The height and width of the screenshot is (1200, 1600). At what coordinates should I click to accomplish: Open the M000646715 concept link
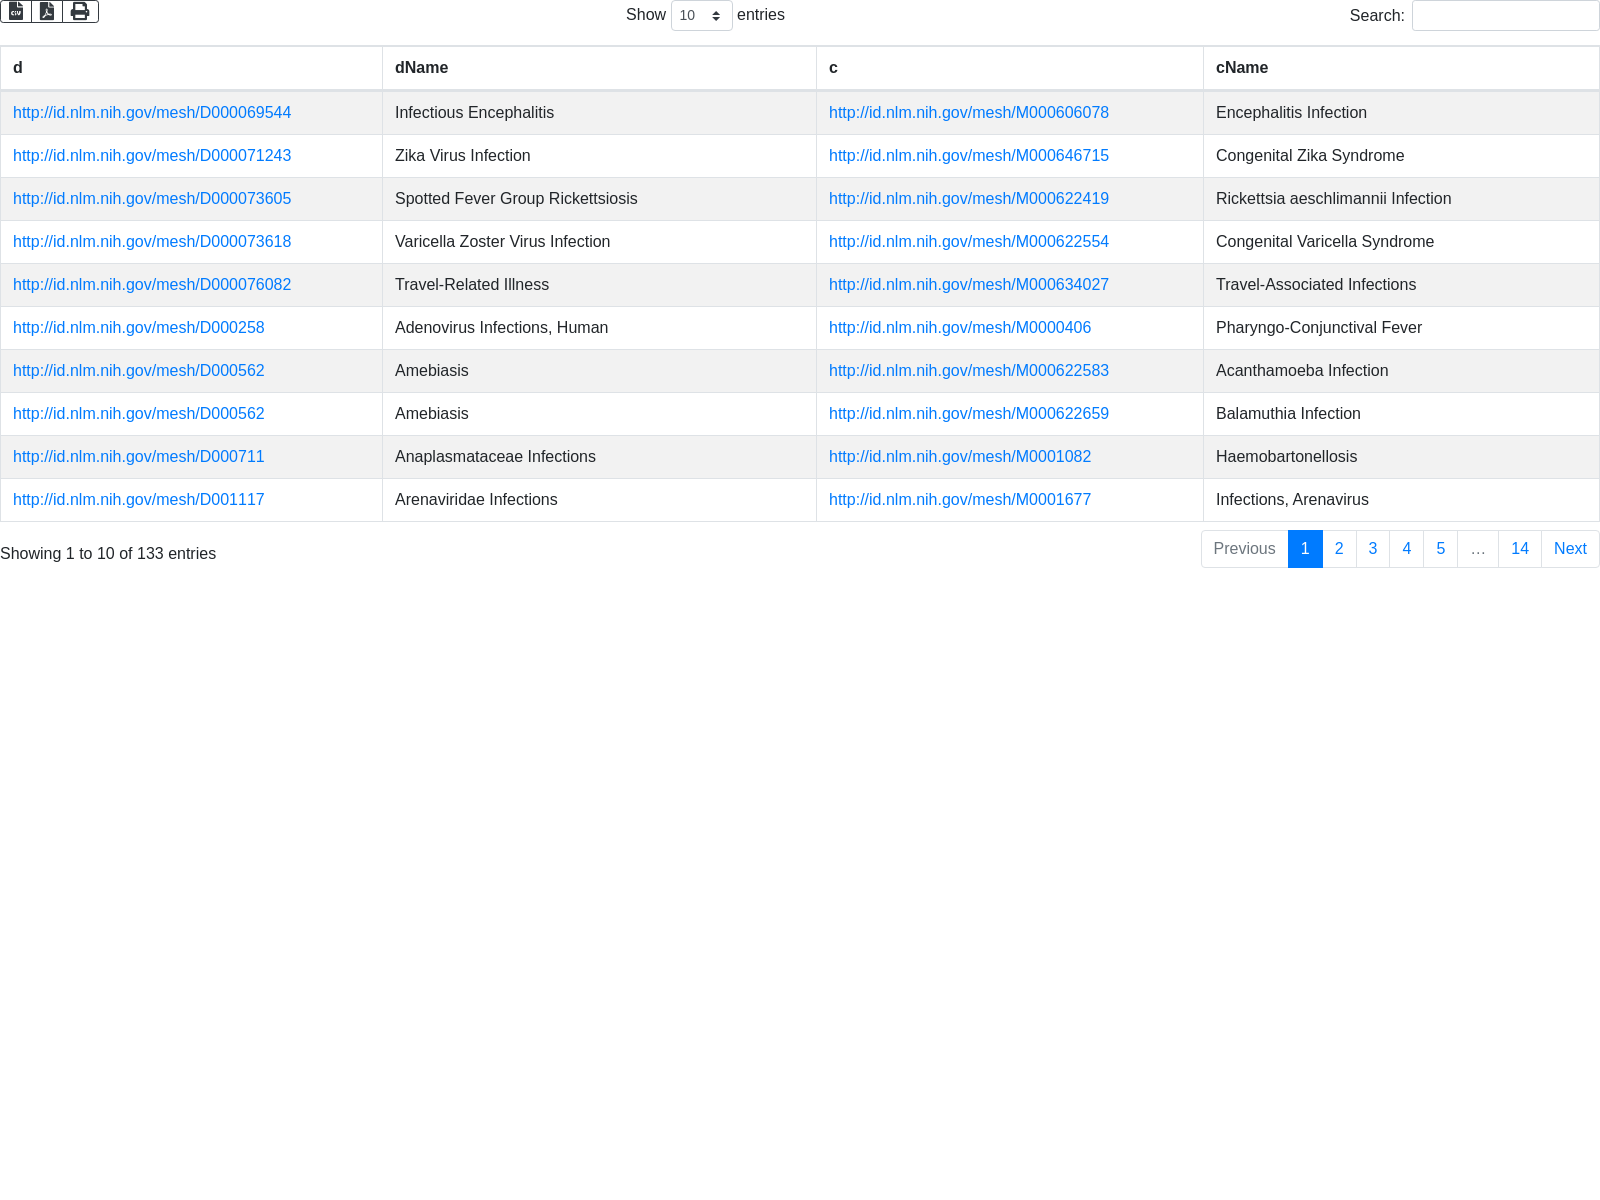tap(968, 156)
